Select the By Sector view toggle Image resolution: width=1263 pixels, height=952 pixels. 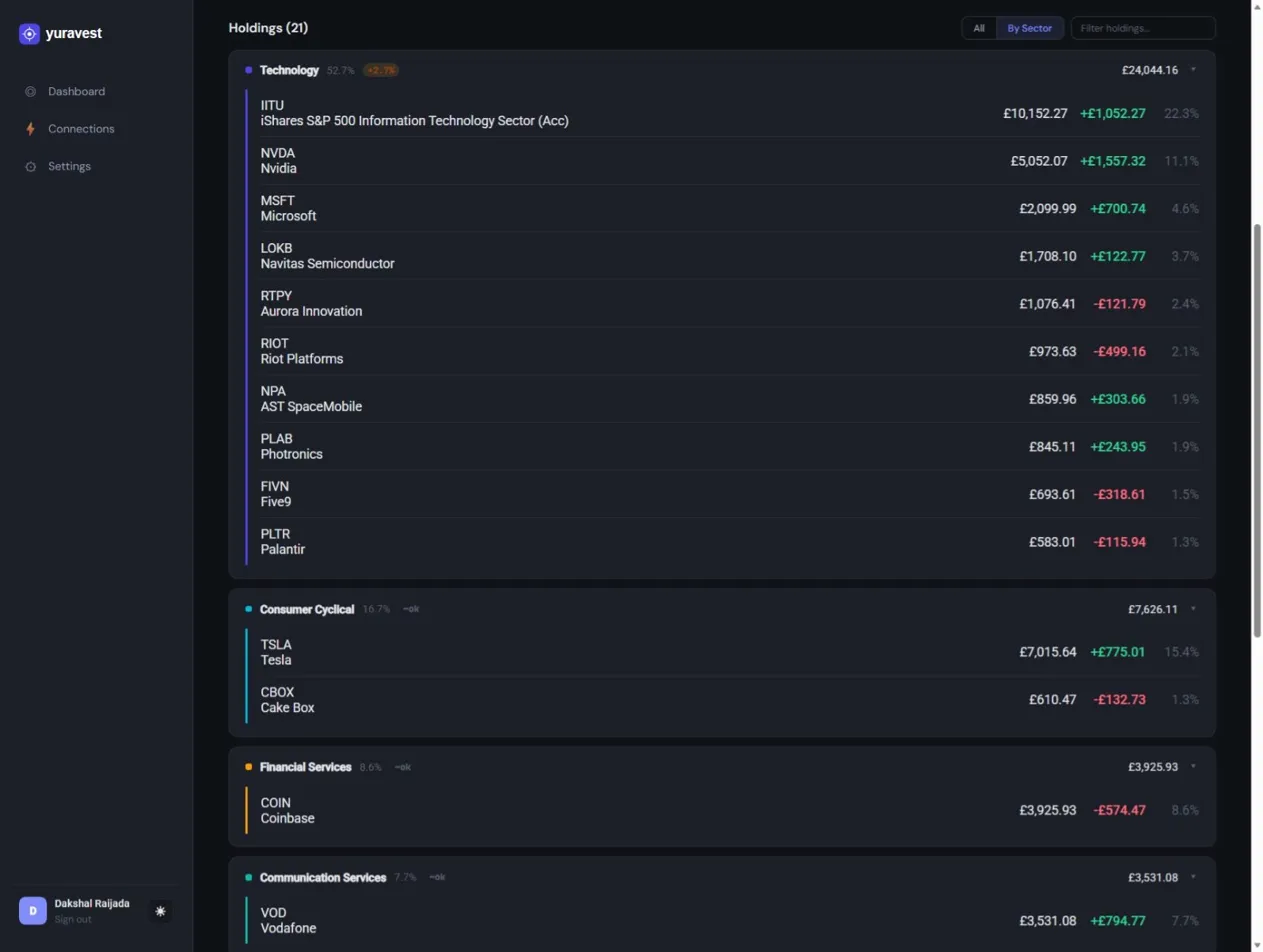point(1029,28)
